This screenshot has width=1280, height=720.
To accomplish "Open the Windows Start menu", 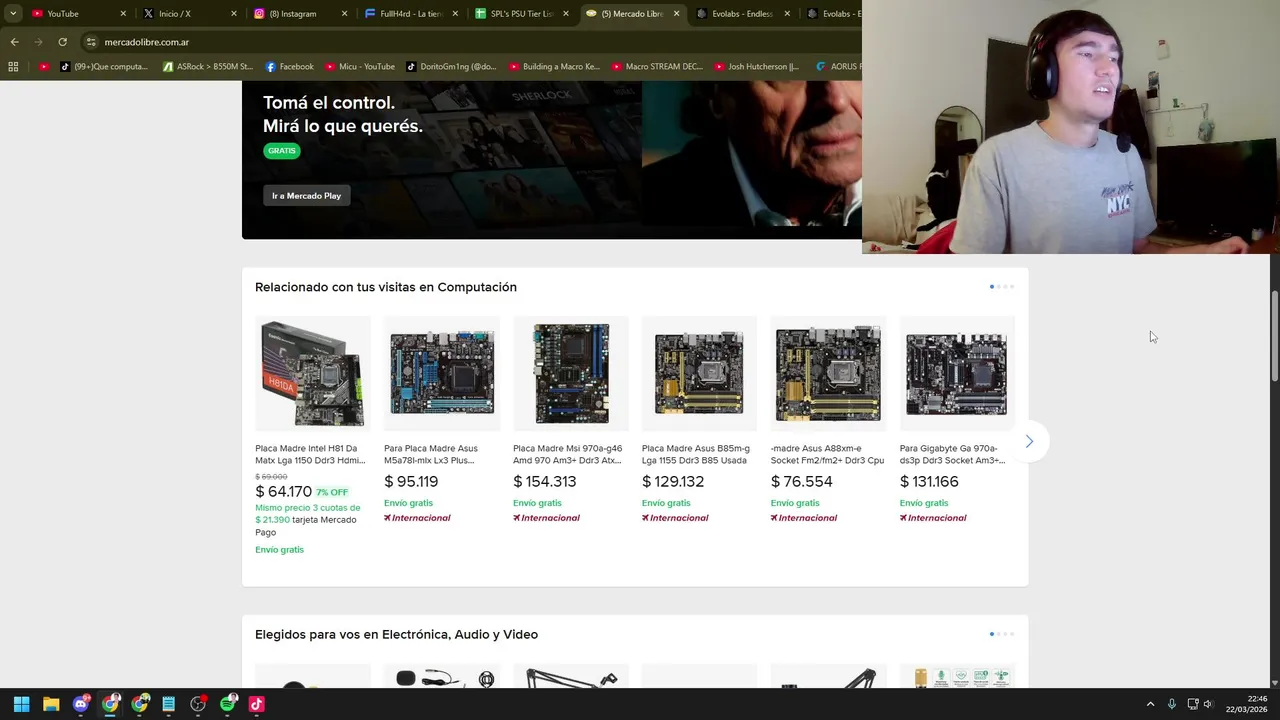I will (21, 704).
